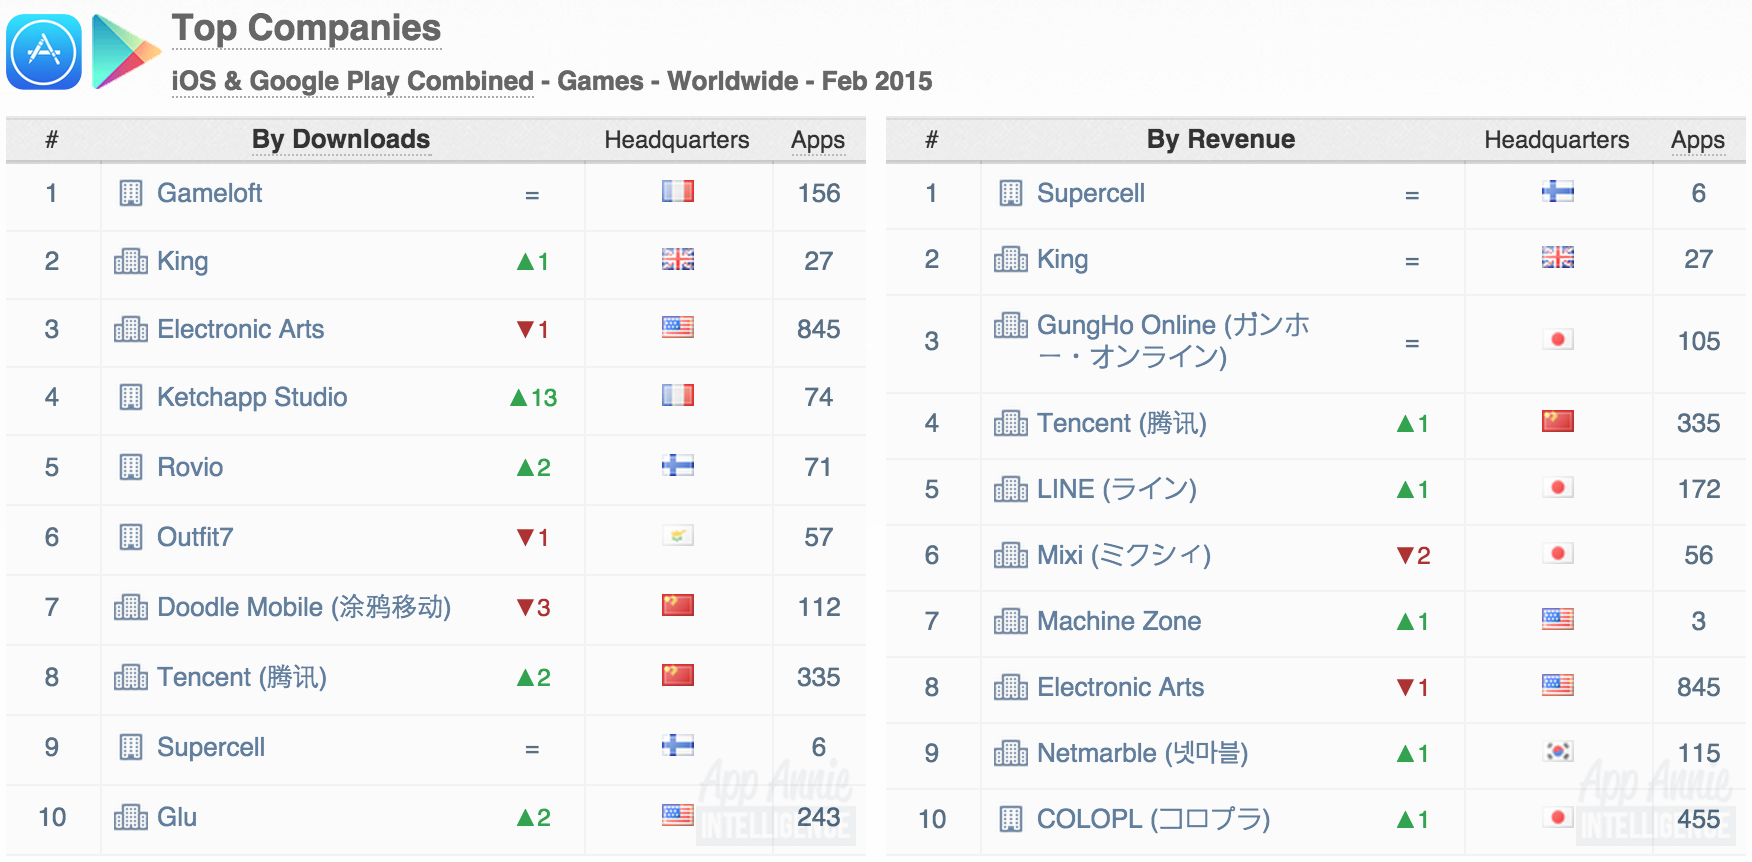This screenshot has height=862, width=1752.
Task: Click company icon beside Doodle Mobile
Action: click(131, 607)
